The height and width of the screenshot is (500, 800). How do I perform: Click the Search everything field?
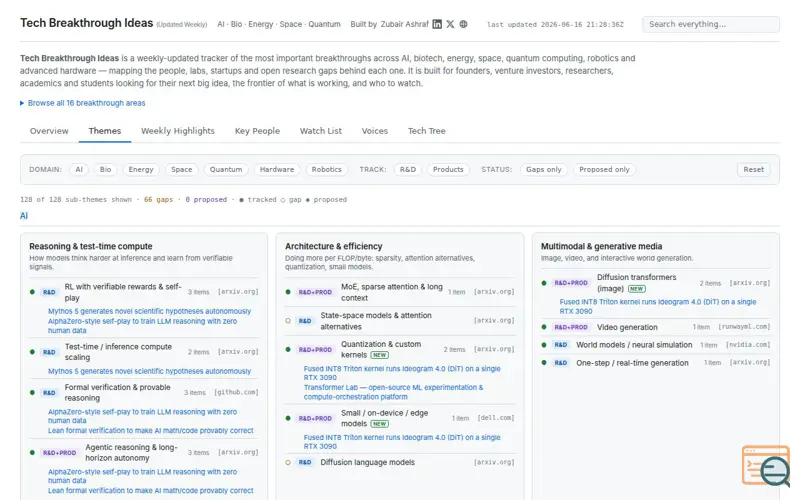click(x=710, y=24)
